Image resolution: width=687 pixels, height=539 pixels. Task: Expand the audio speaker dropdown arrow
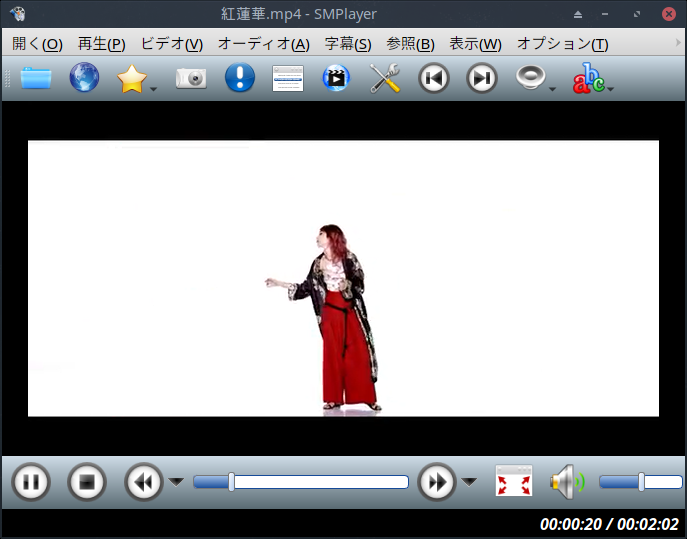point(552,89)
